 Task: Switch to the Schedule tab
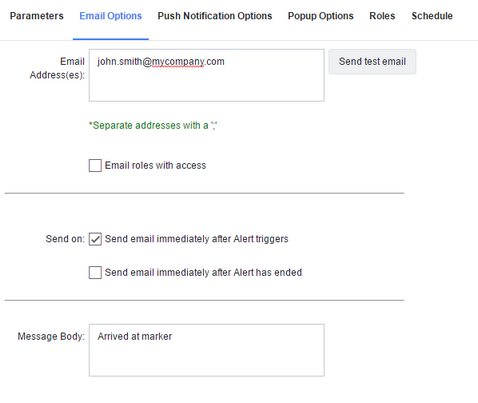click(432, 16)
